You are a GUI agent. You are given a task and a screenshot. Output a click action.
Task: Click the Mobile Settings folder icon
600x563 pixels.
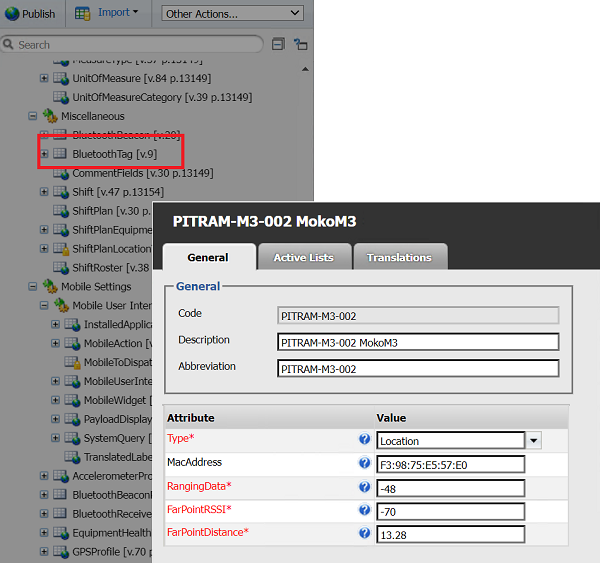click(x=50, y=286)
